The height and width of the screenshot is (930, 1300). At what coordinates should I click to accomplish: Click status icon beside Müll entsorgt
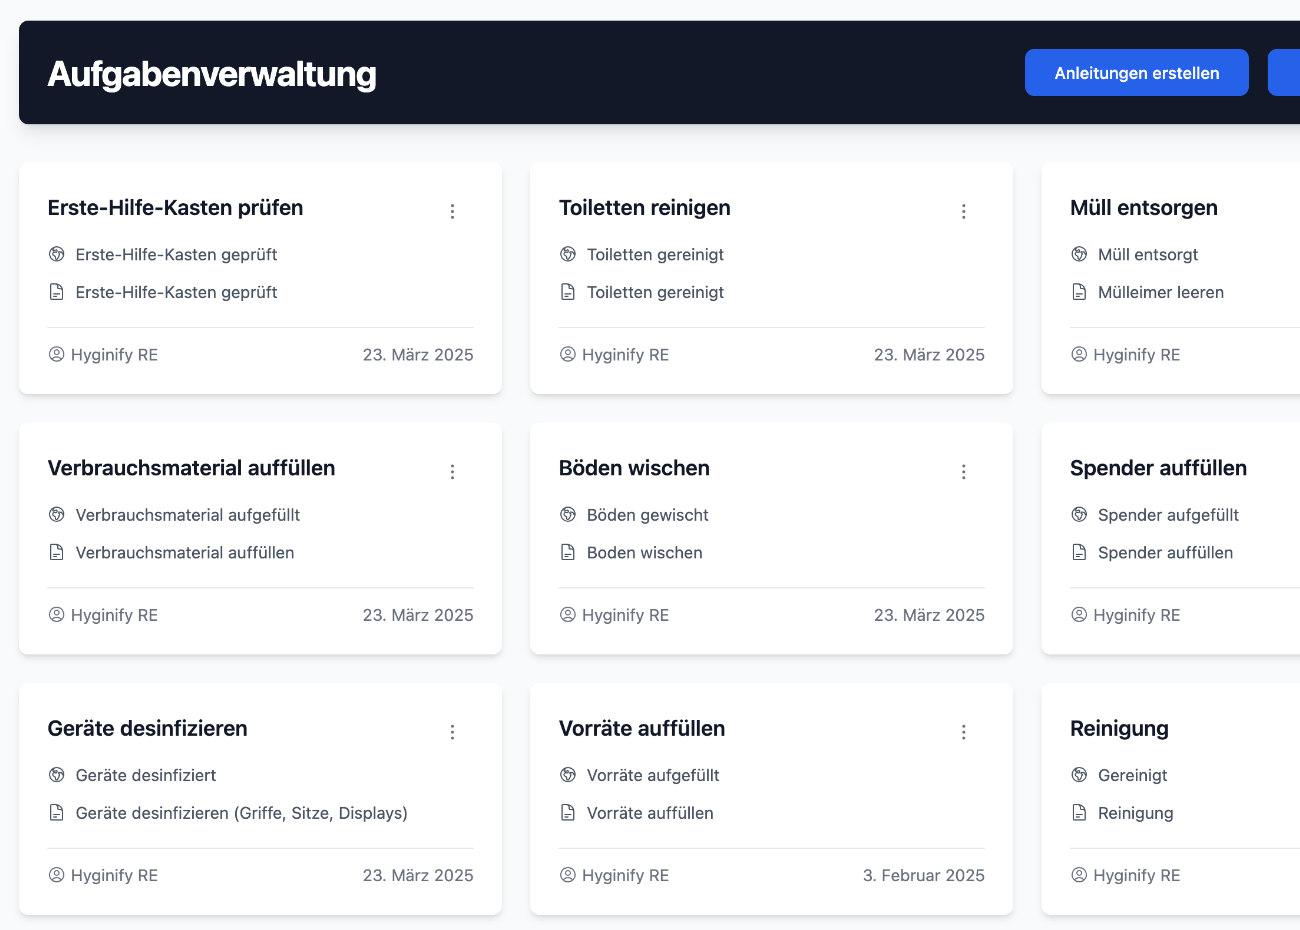click(1079, 254)
